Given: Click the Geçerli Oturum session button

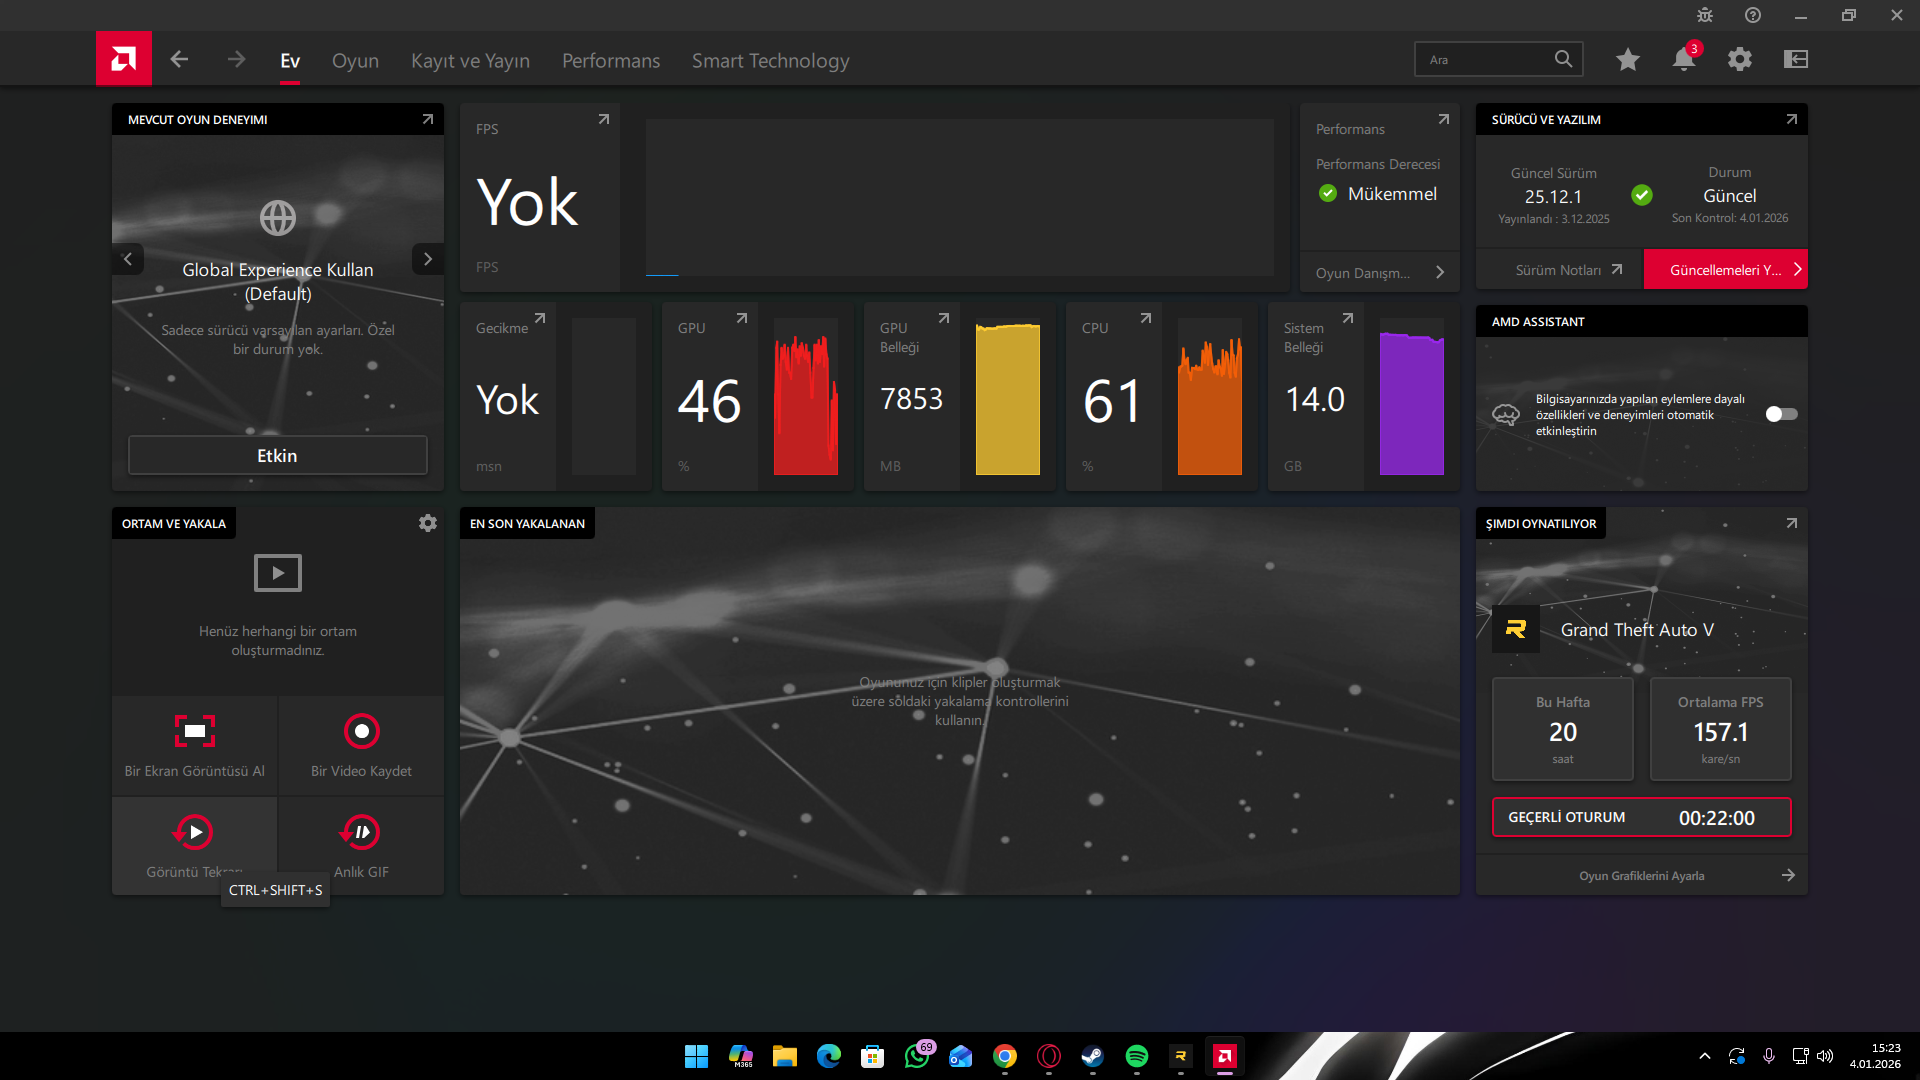Looking at the screenshot, I should pyautogui.click(x=1642, y=817).
